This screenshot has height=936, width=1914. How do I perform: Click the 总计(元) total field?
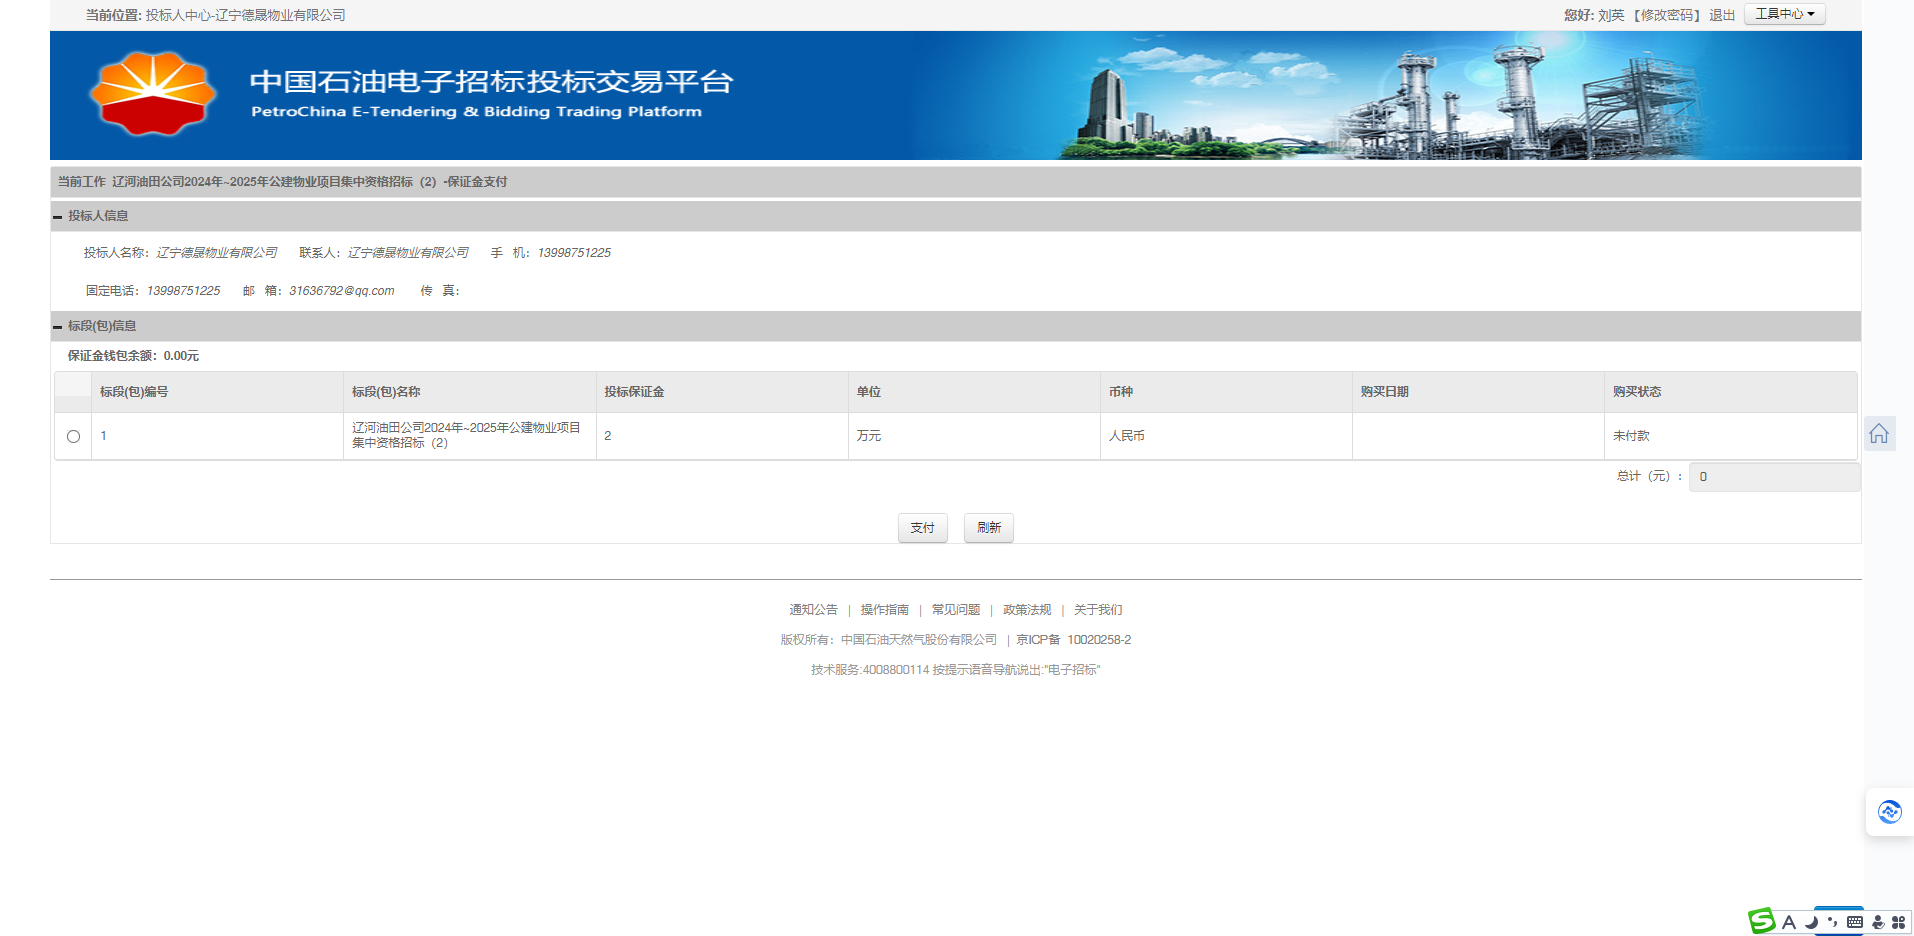click(1775, 477)
